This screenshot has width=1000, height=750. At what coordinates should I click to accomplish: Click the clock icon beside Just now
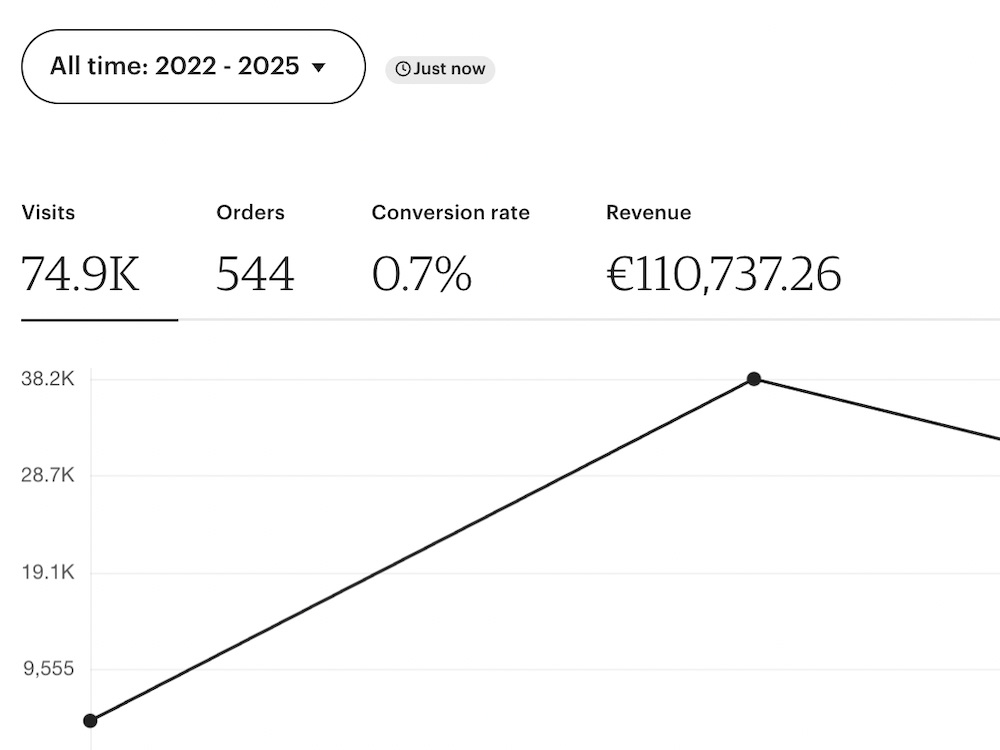[x=403, y=69]
